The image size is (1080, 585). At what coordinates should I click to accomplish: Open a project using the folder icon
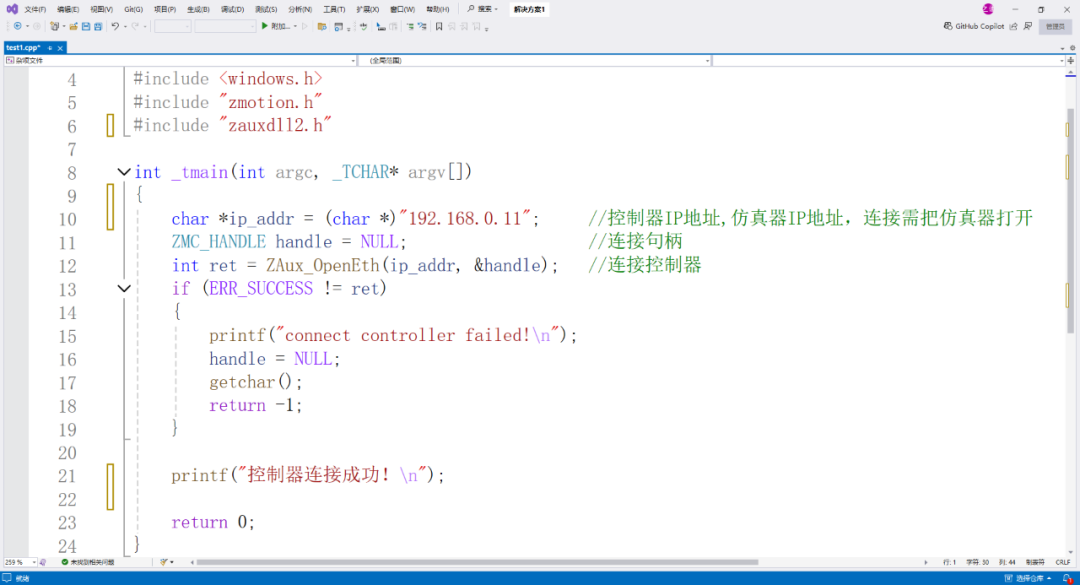(x=74, y=27)
